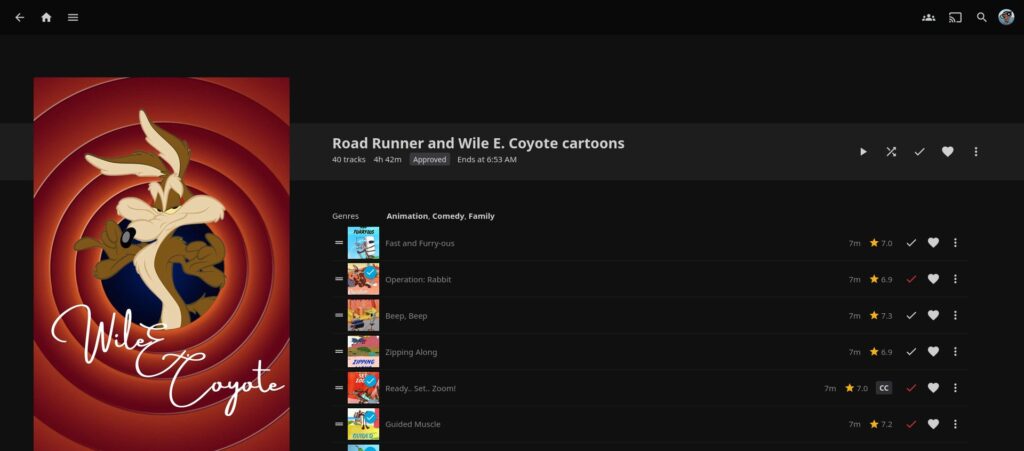The image size is (1024, 451).
Task: Open more options for Operation: Rabbit
Action: point(955,279)
